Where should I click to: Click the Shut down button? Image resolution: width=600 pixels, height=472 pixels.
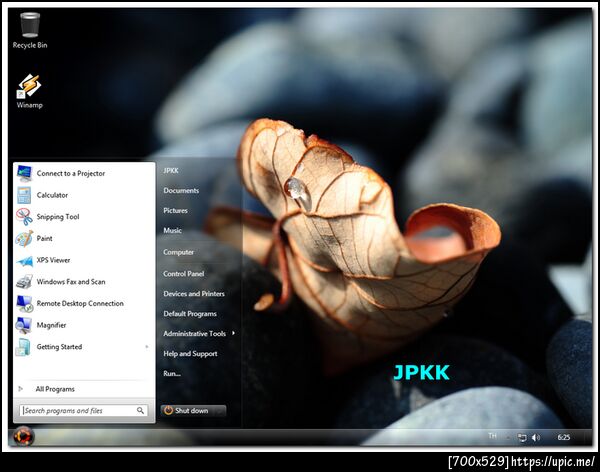click(188, 411)
